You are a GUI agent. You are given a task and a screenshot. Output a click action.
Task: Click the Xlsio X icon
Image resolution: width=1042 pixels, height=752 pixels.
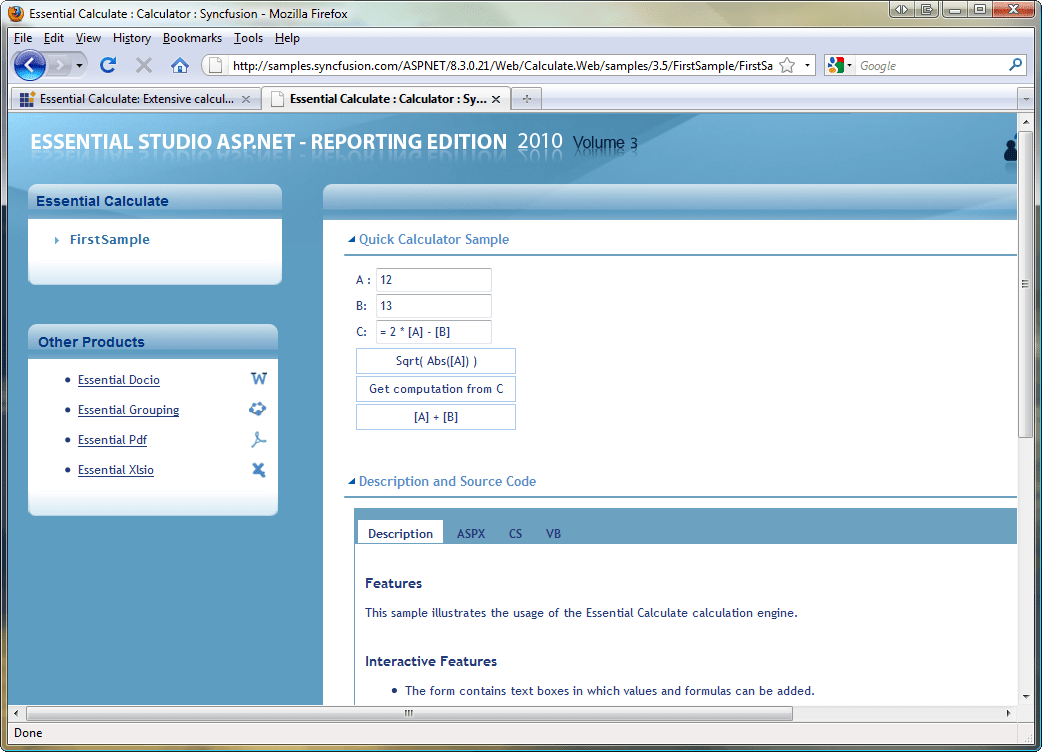tap(259, 470)
